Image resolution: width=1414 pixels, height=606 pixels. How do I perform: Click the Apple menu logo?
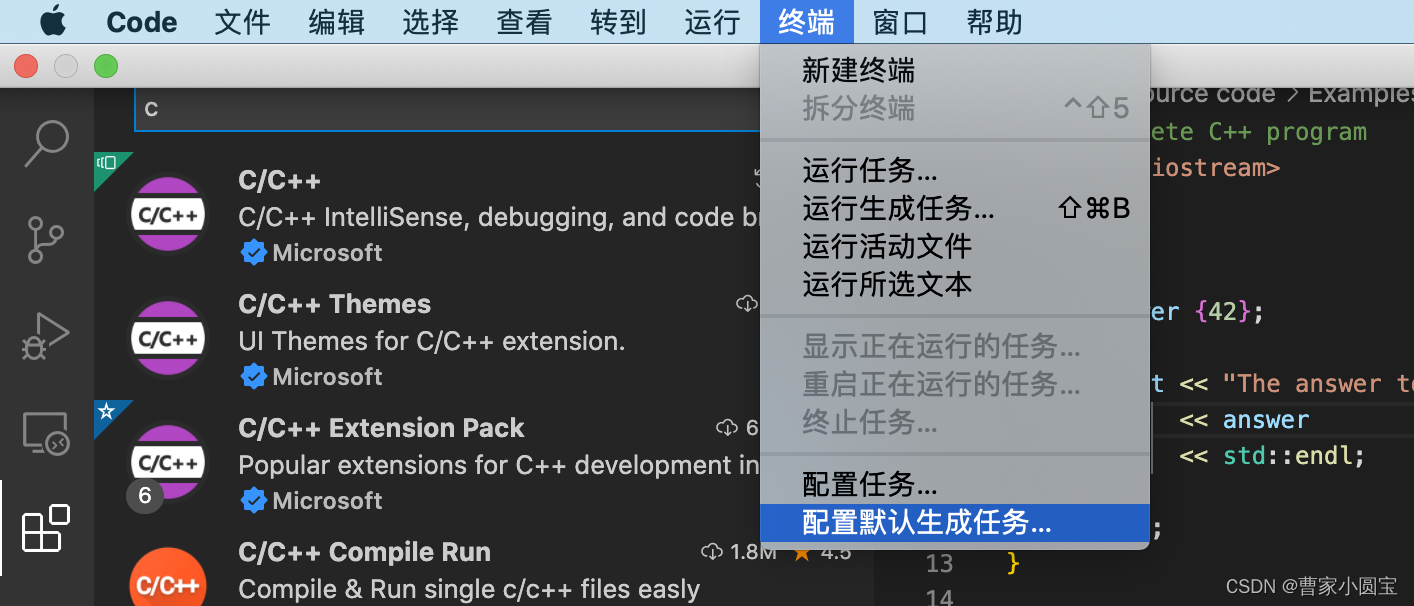[x=53, y=21]
